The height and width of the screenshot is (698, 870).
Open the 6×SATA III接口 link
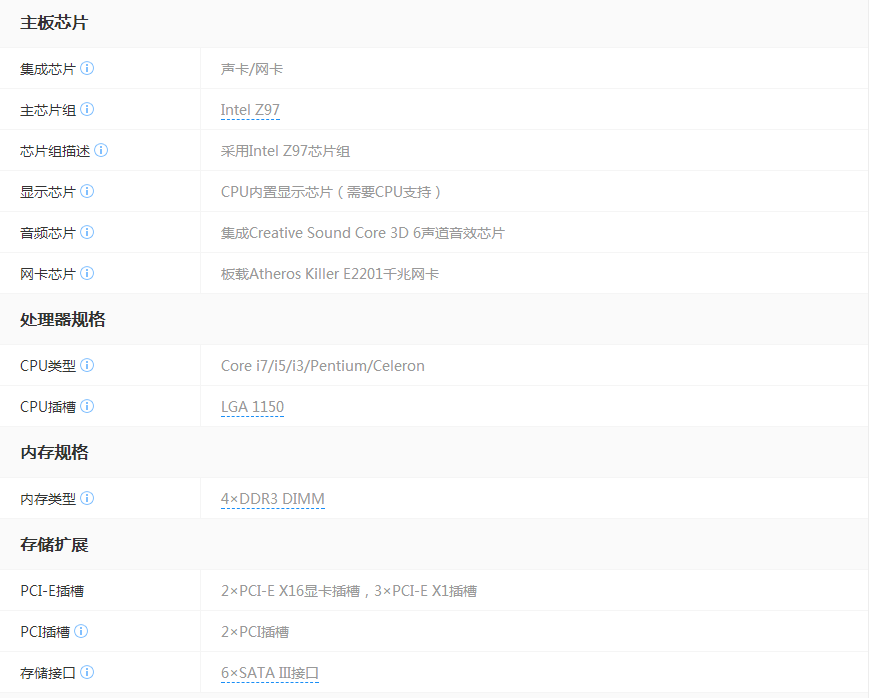pos(270,673)
